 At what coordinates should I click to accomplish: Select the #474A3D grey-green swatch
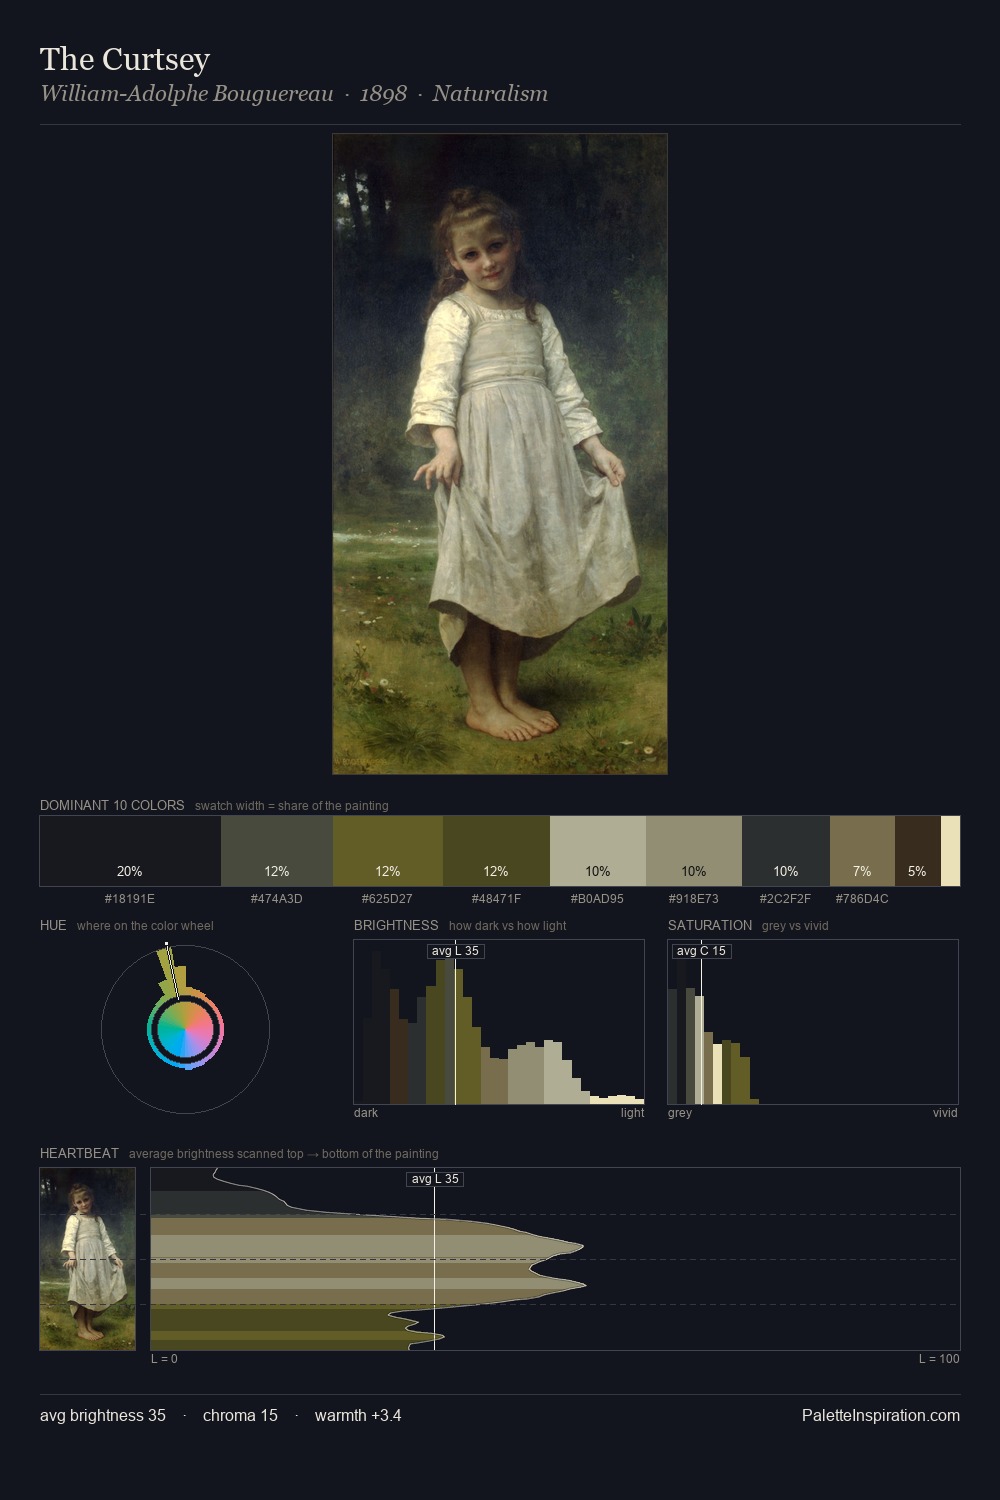tap(277, 851)
